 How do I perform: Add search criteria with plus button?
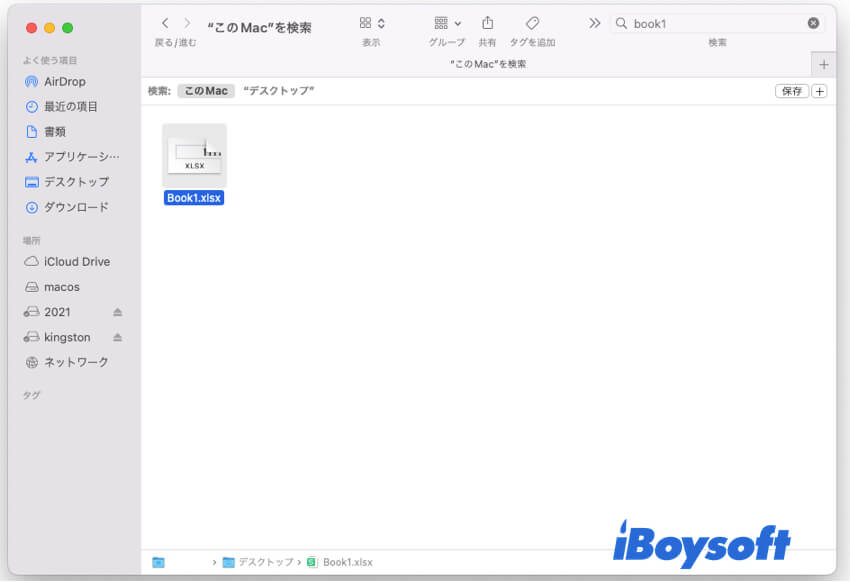pos(820,91)
